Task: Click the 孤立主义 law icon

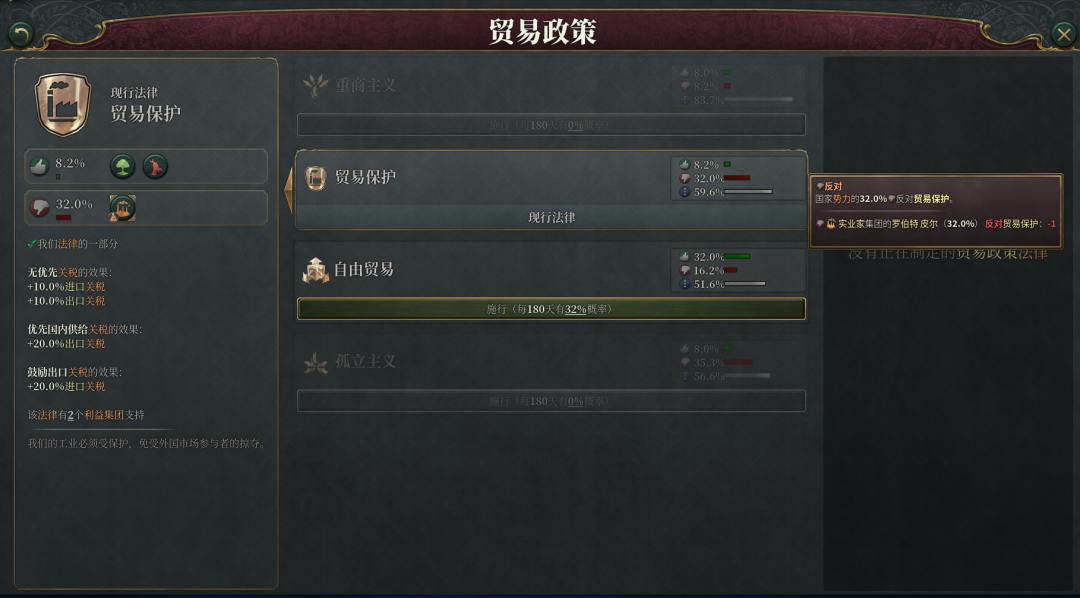Action: coord(315,362)
